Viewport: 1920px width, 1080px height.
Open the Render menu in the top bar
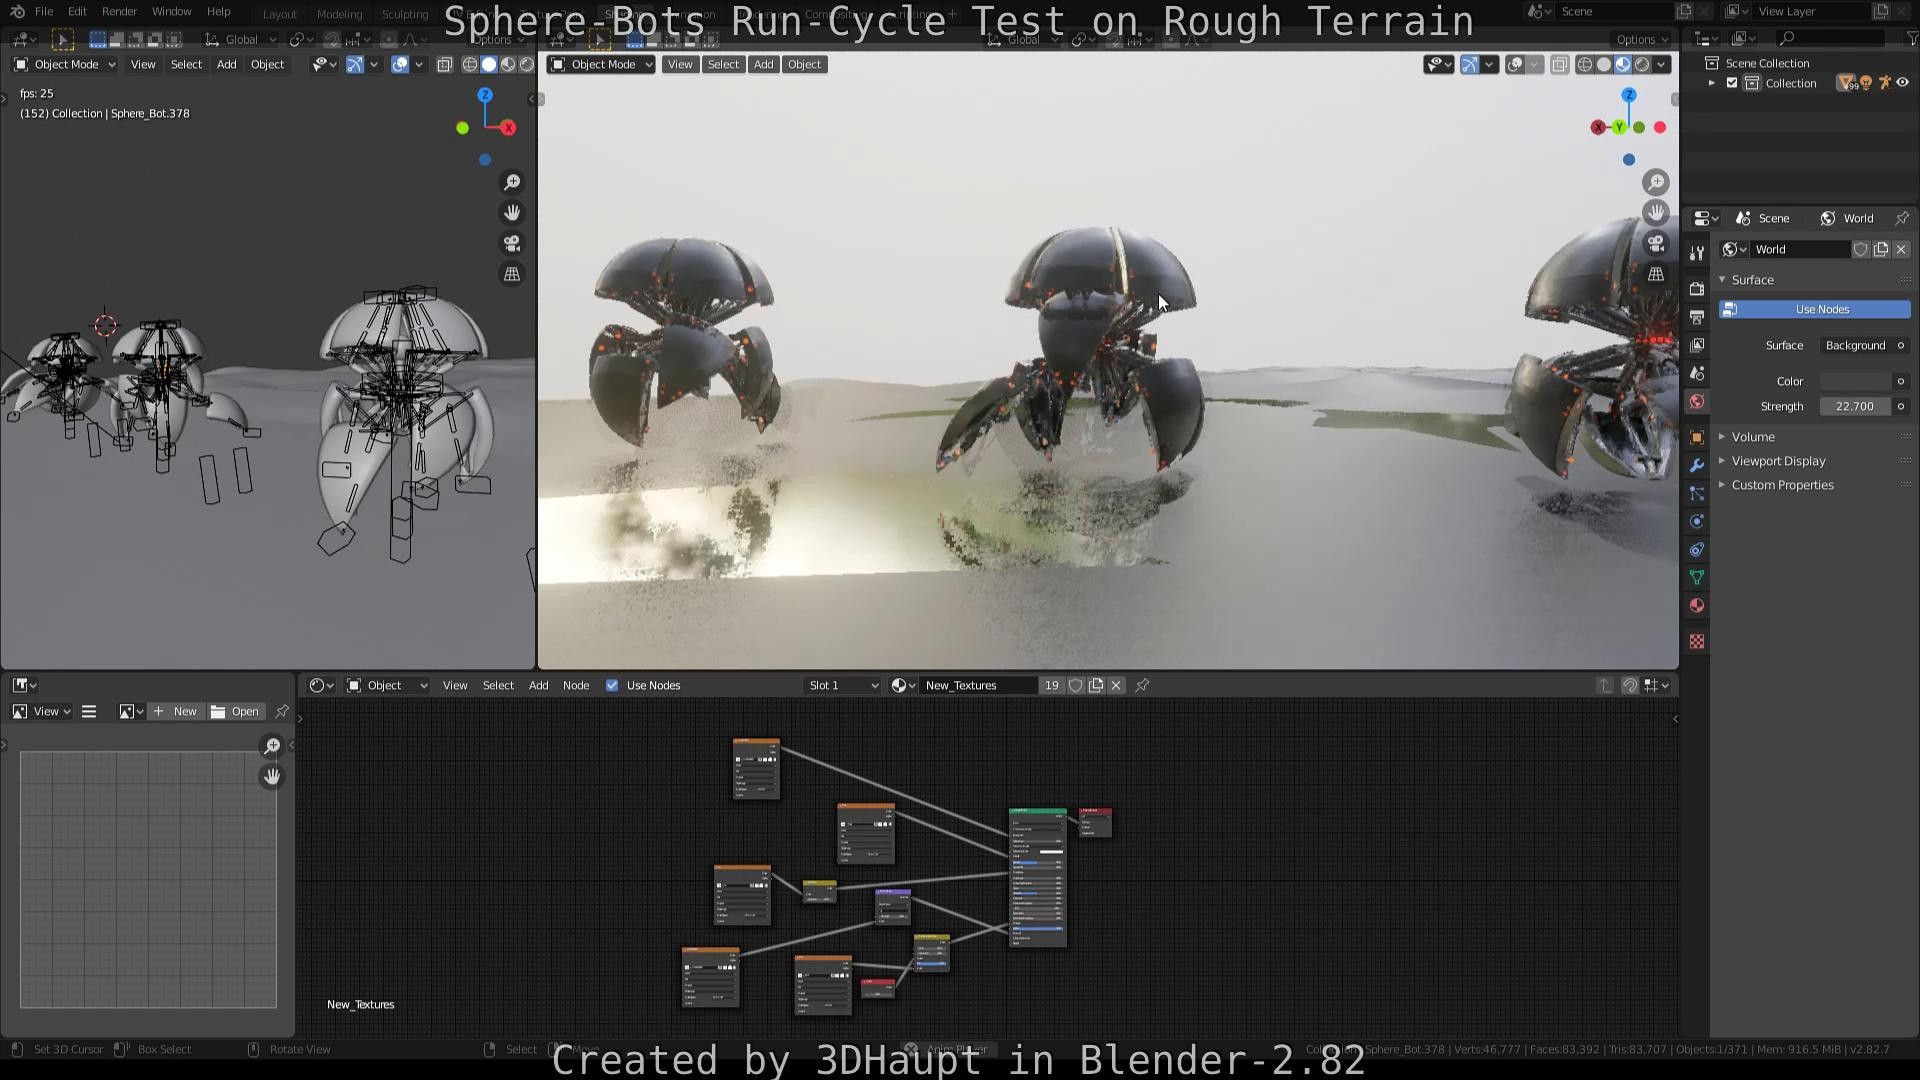119,11
